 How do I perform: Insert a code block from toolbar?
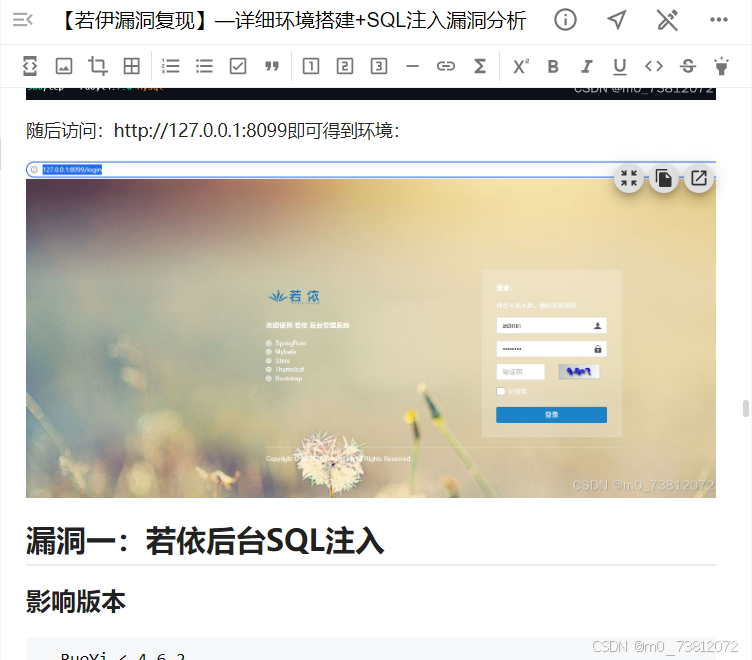coord(30,66)
